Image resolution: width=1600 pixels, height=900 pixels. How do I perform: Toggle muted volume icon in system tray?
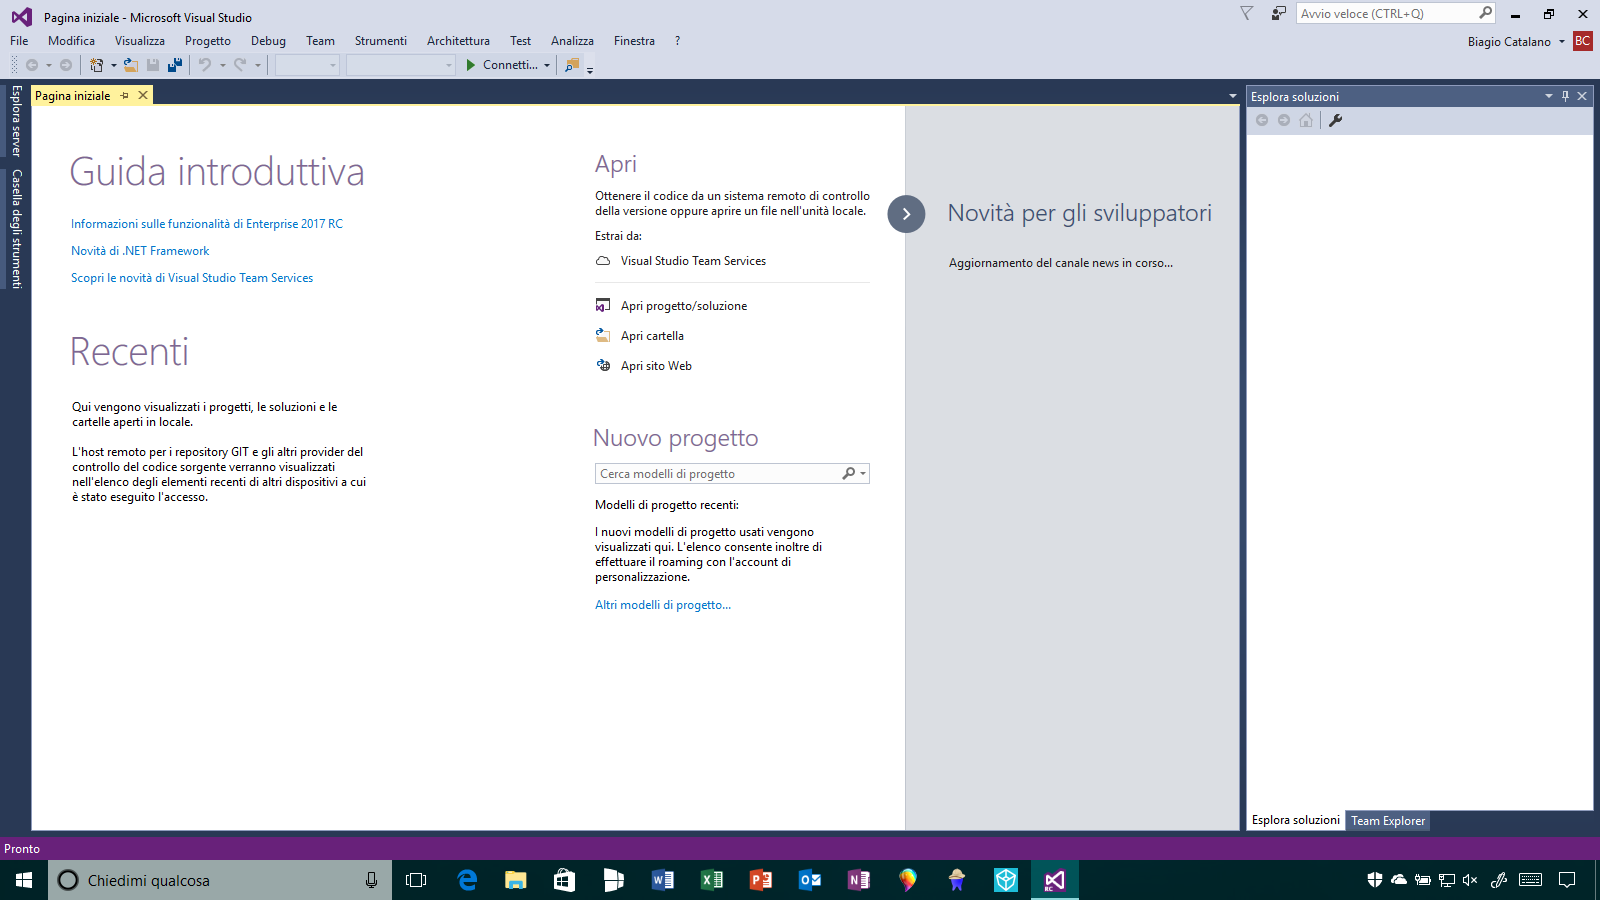(x=1470, y=880)
